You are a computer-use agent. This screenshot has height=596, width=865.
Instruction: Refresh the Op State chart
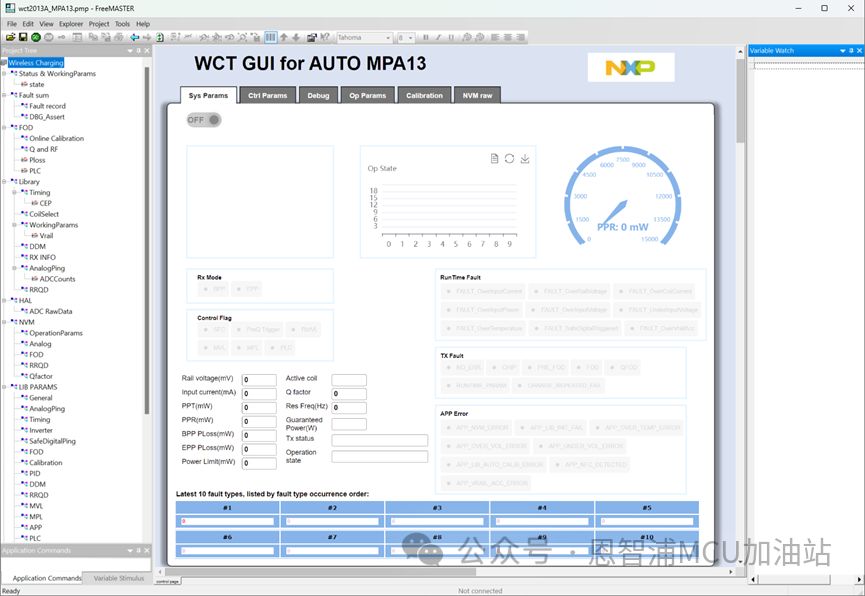coord(509,159)
